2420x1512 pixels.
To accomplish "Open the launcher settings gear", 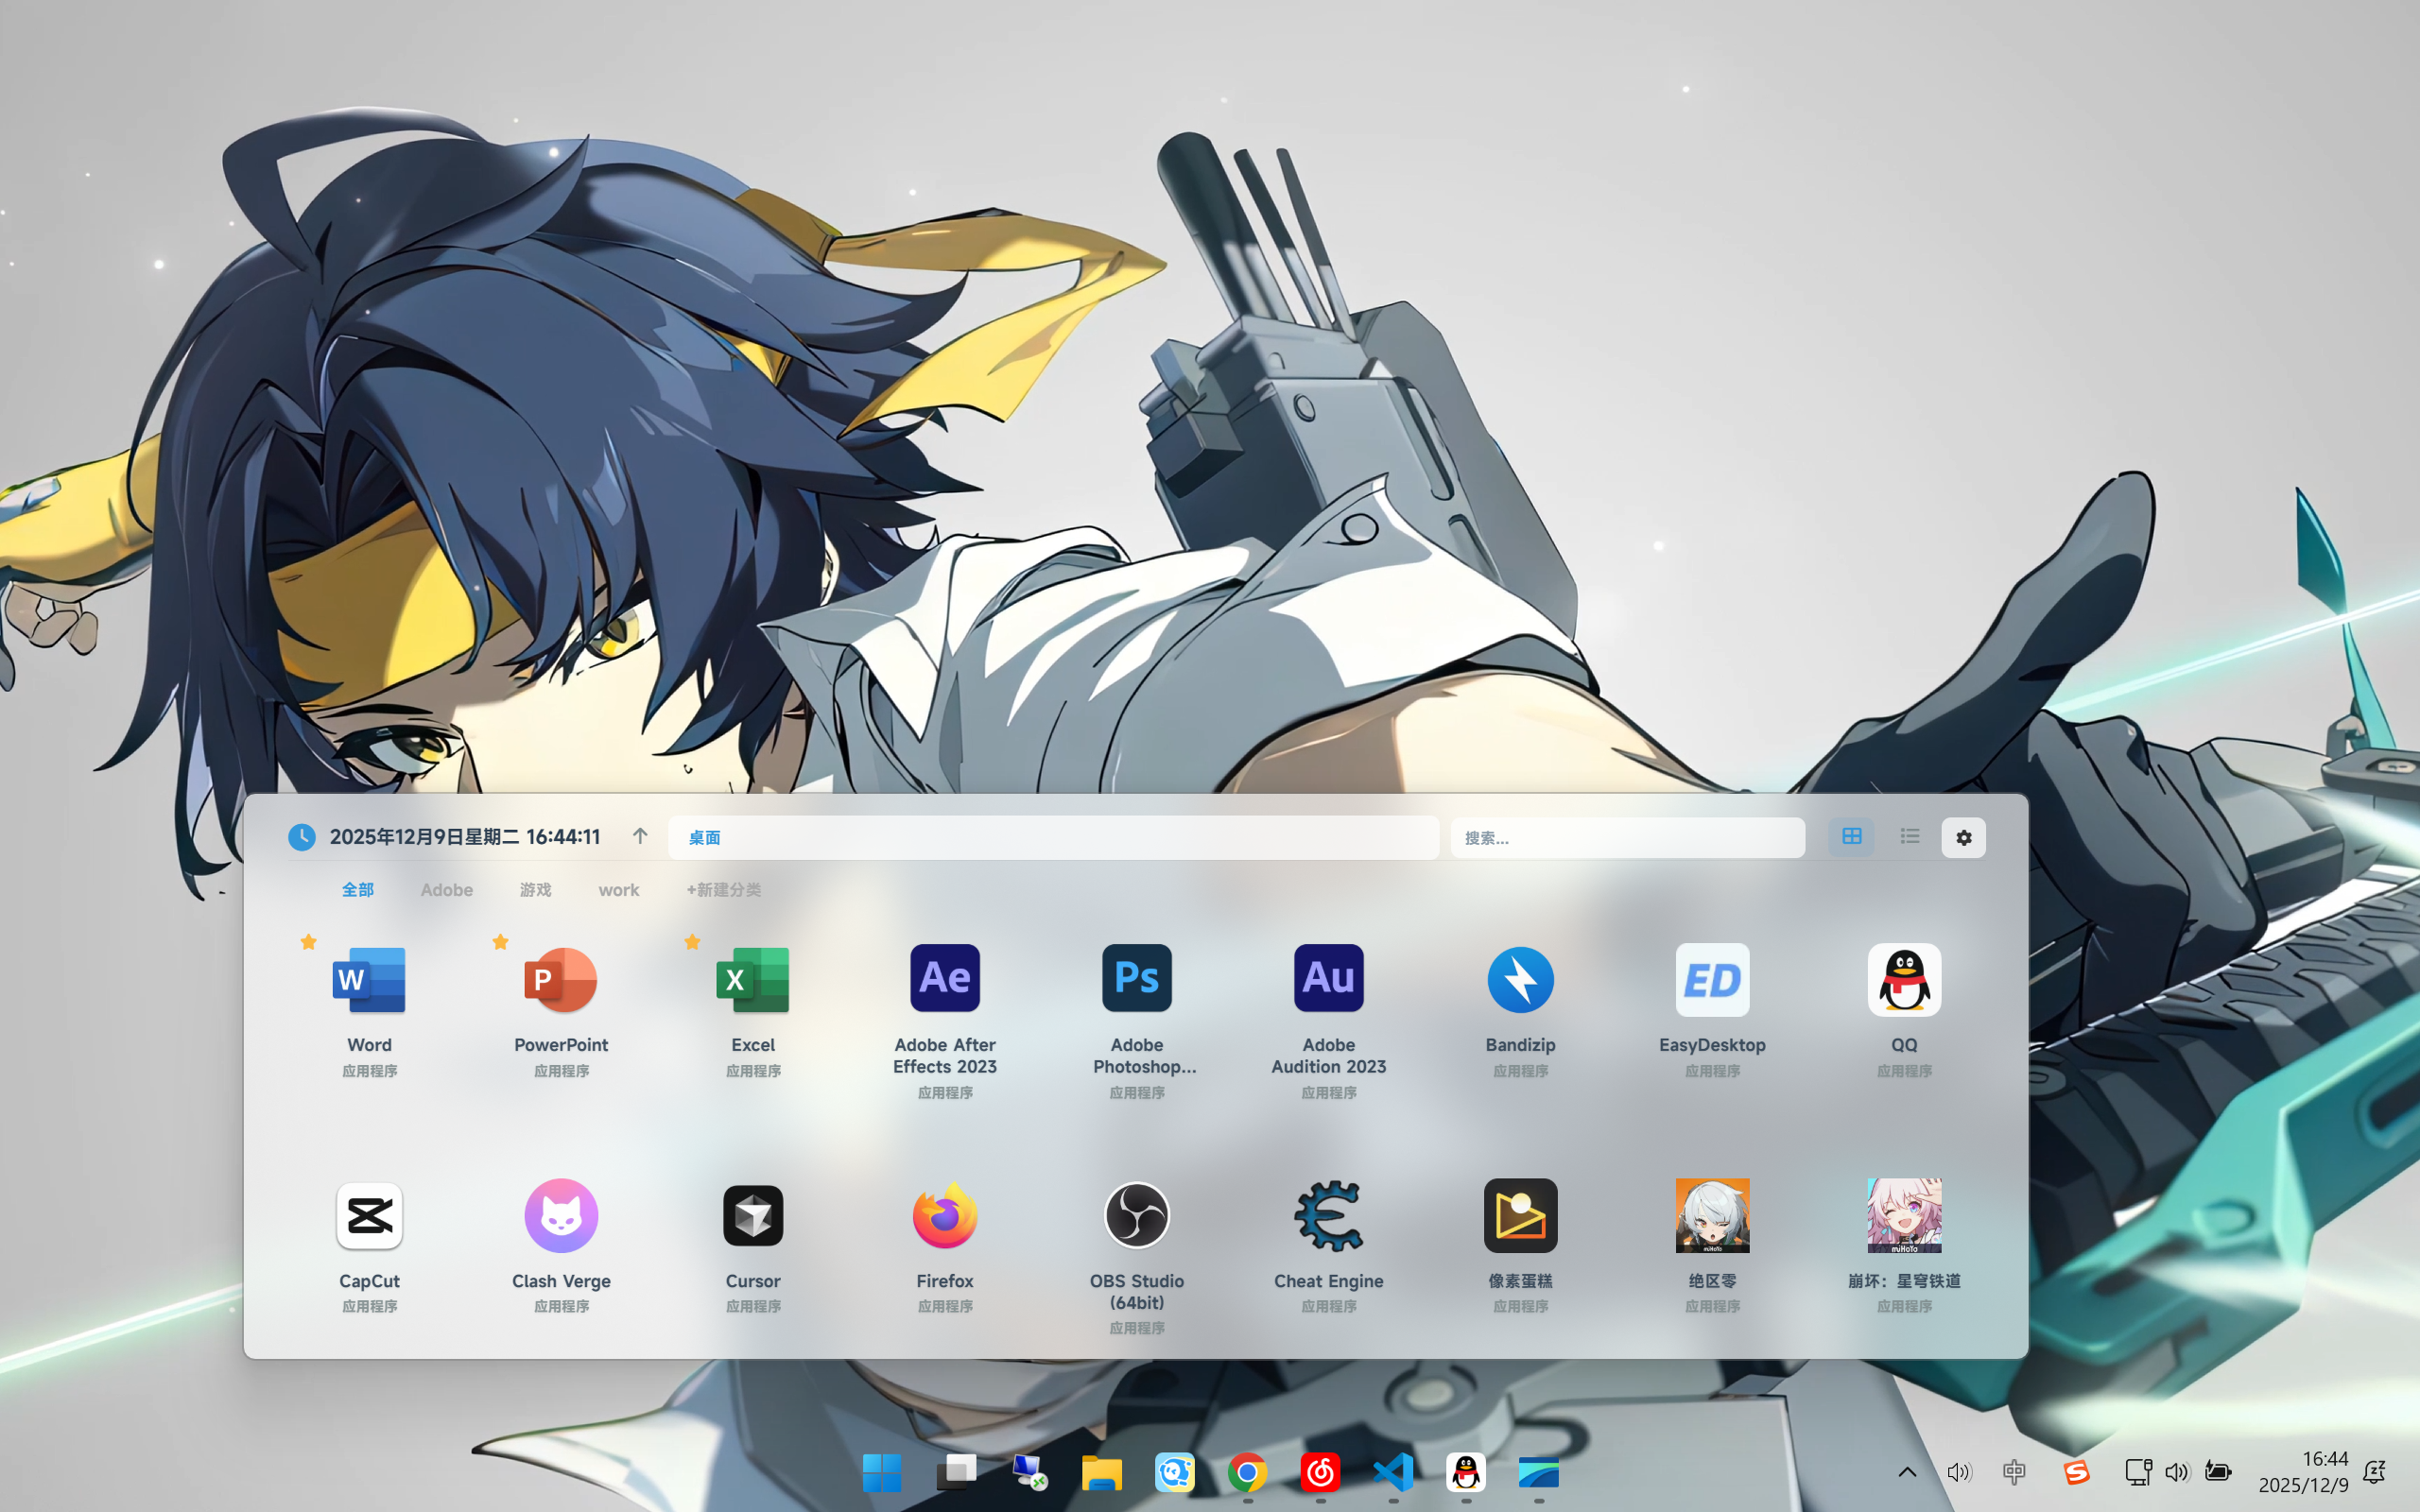I will (1964, 838).
